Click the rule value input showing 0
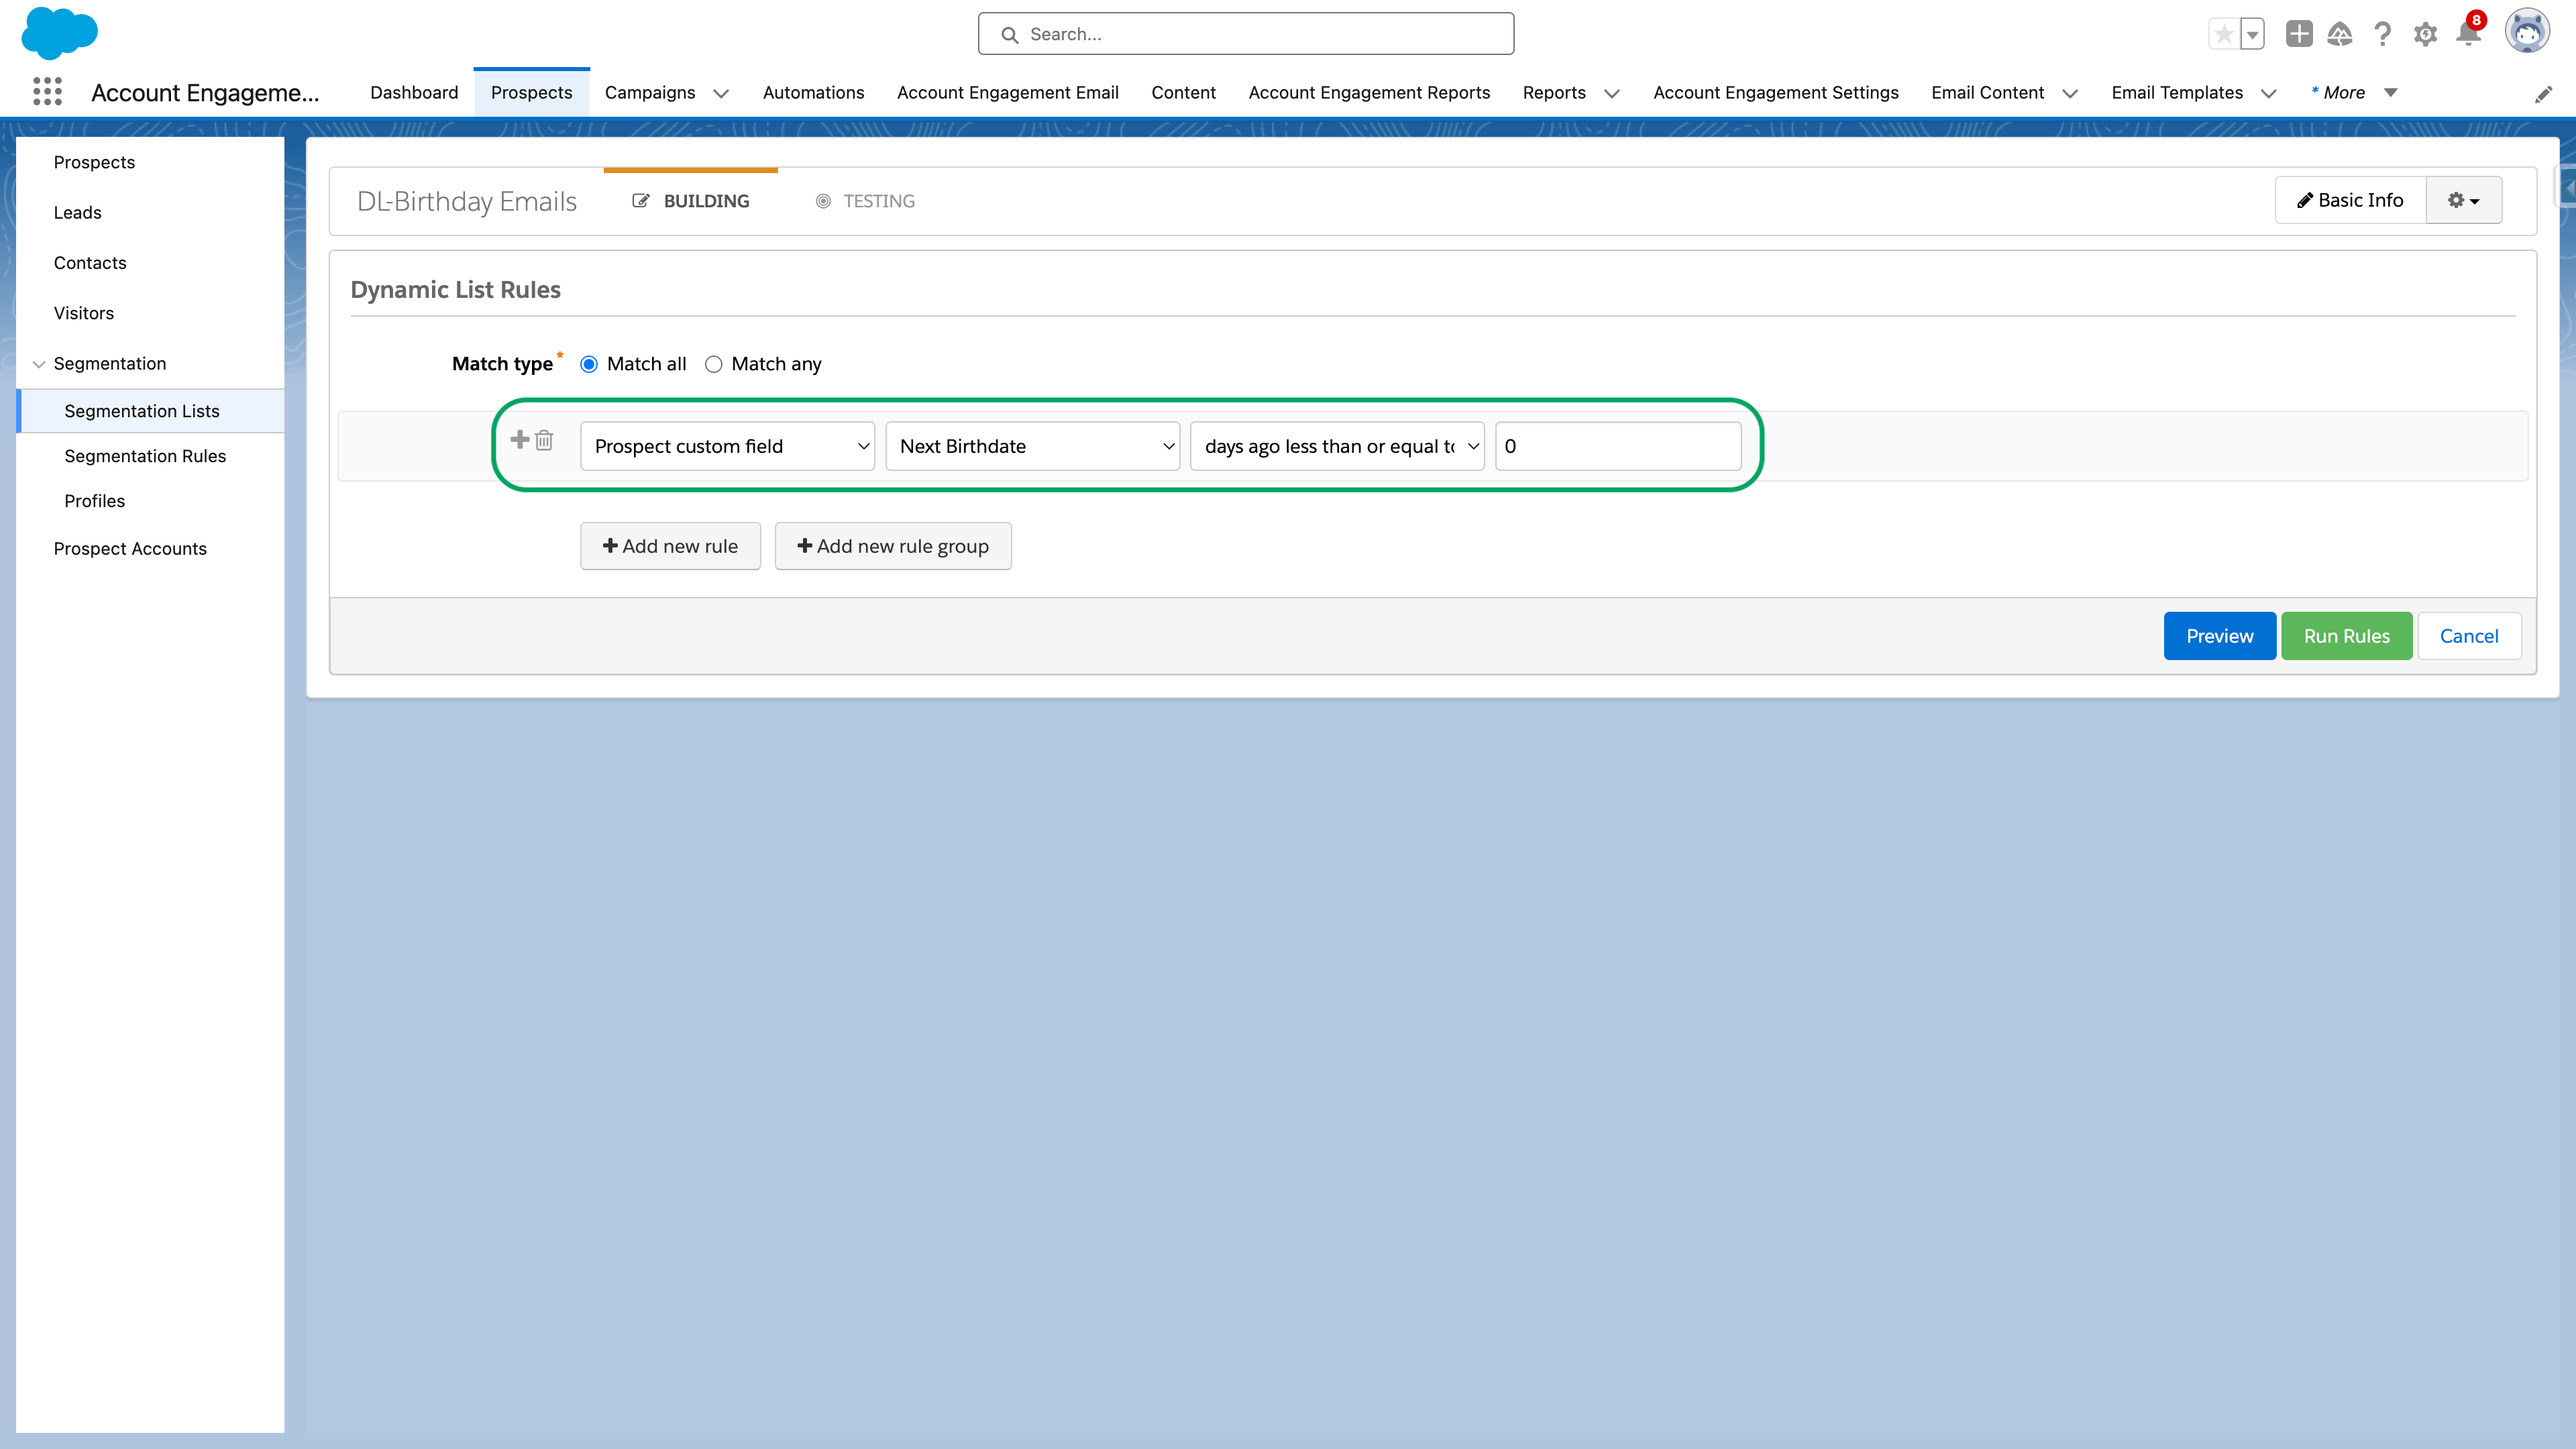This screenshot has height=1449, width=2576. pyautogui.click(x=1618, y=446)
